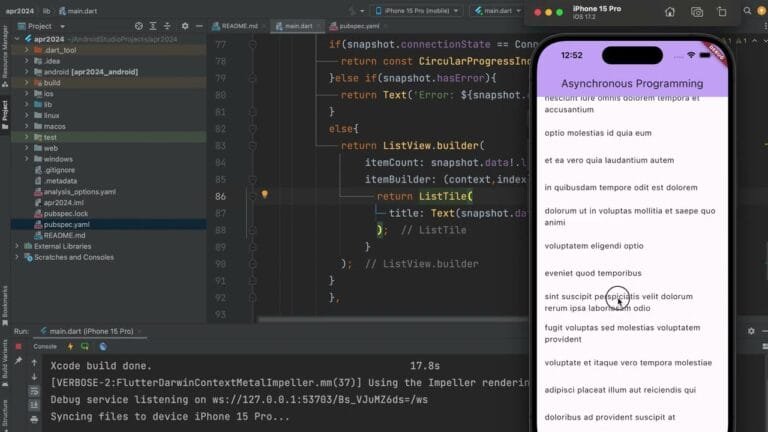Expand the build folder
This screenshot has width=768, height=432.
[x=27, y=83]
